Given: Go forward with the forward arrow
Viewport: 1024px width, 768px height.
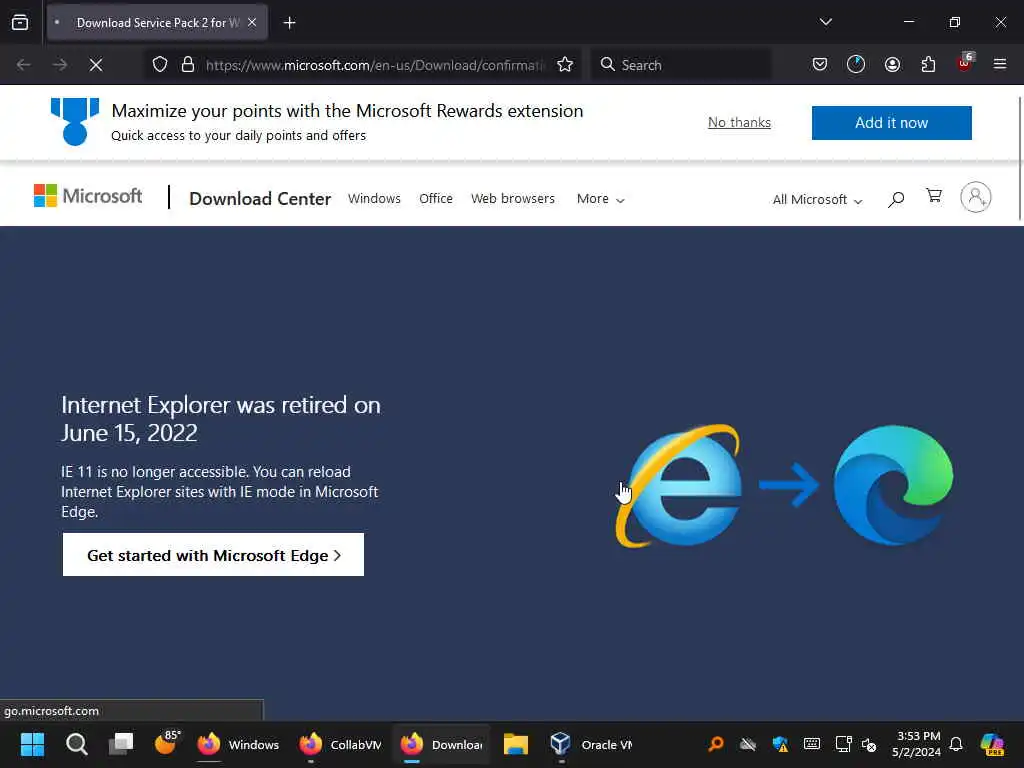Looking at the screenshot, I should point(60,65).
